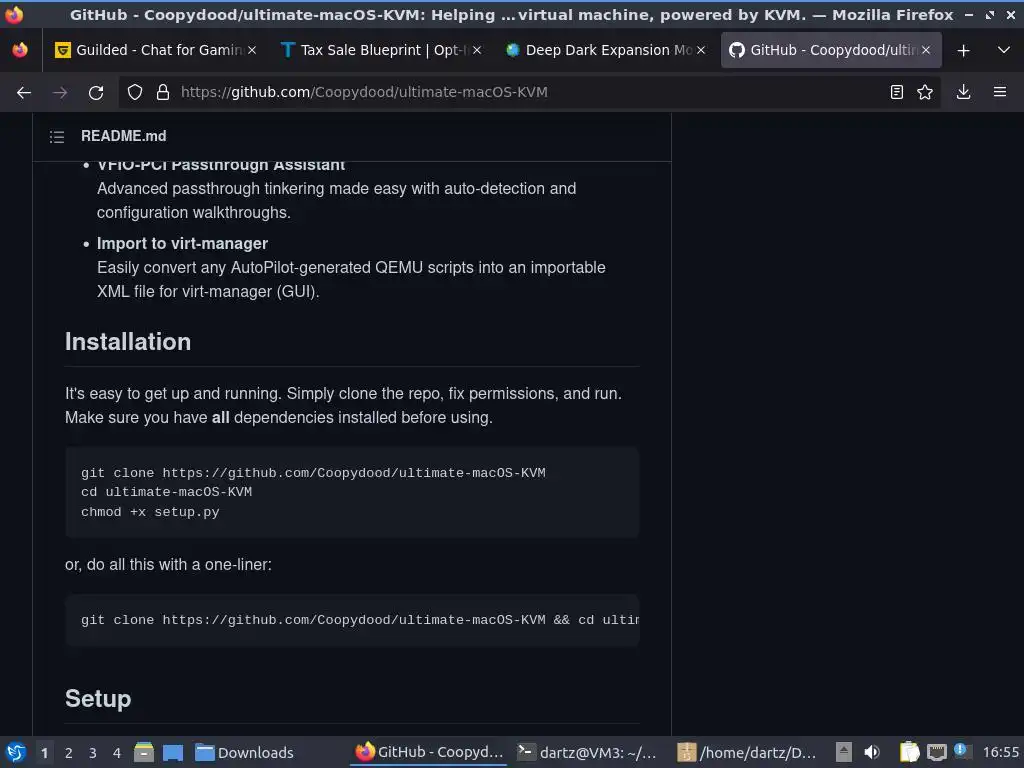Screen dimensions: 1024x768
Task: Switch to workspace 2
Action: (69, 753)
